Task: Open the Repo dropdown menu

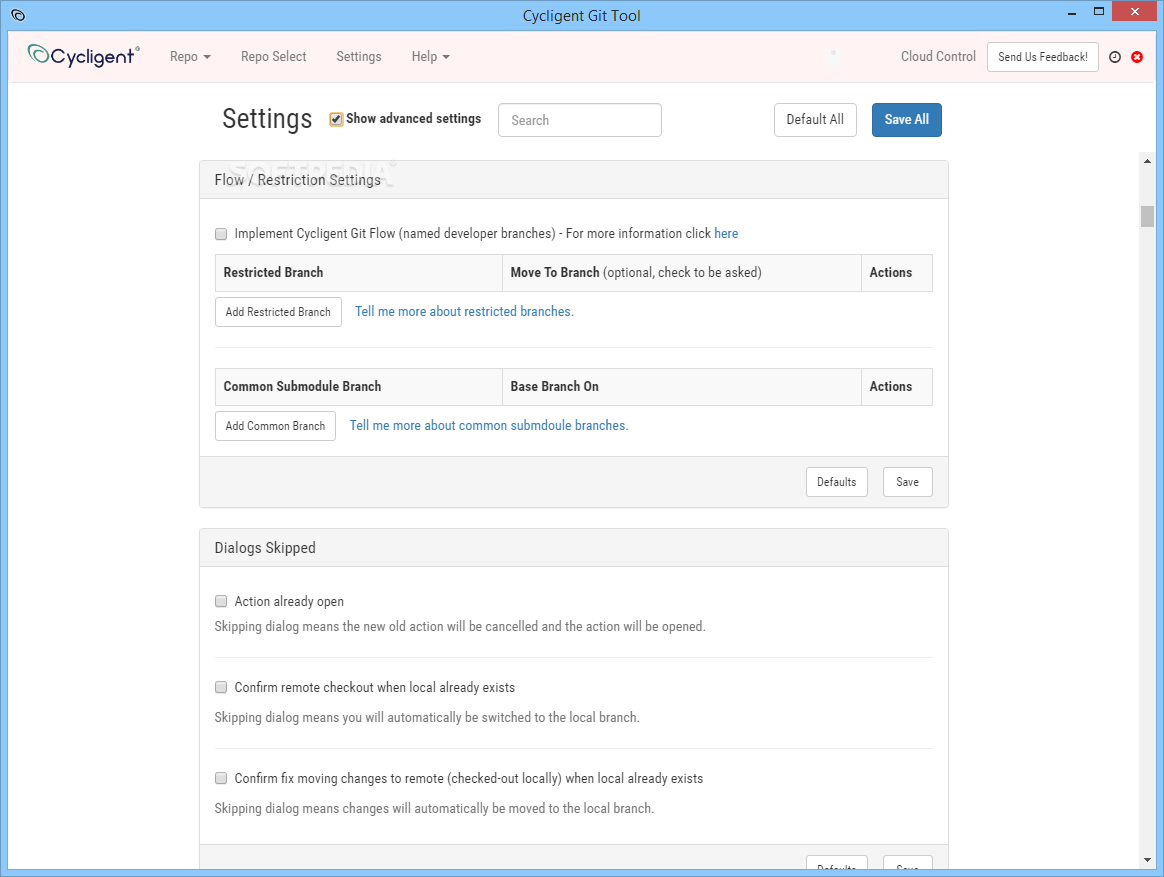Action: coord(190,56)
